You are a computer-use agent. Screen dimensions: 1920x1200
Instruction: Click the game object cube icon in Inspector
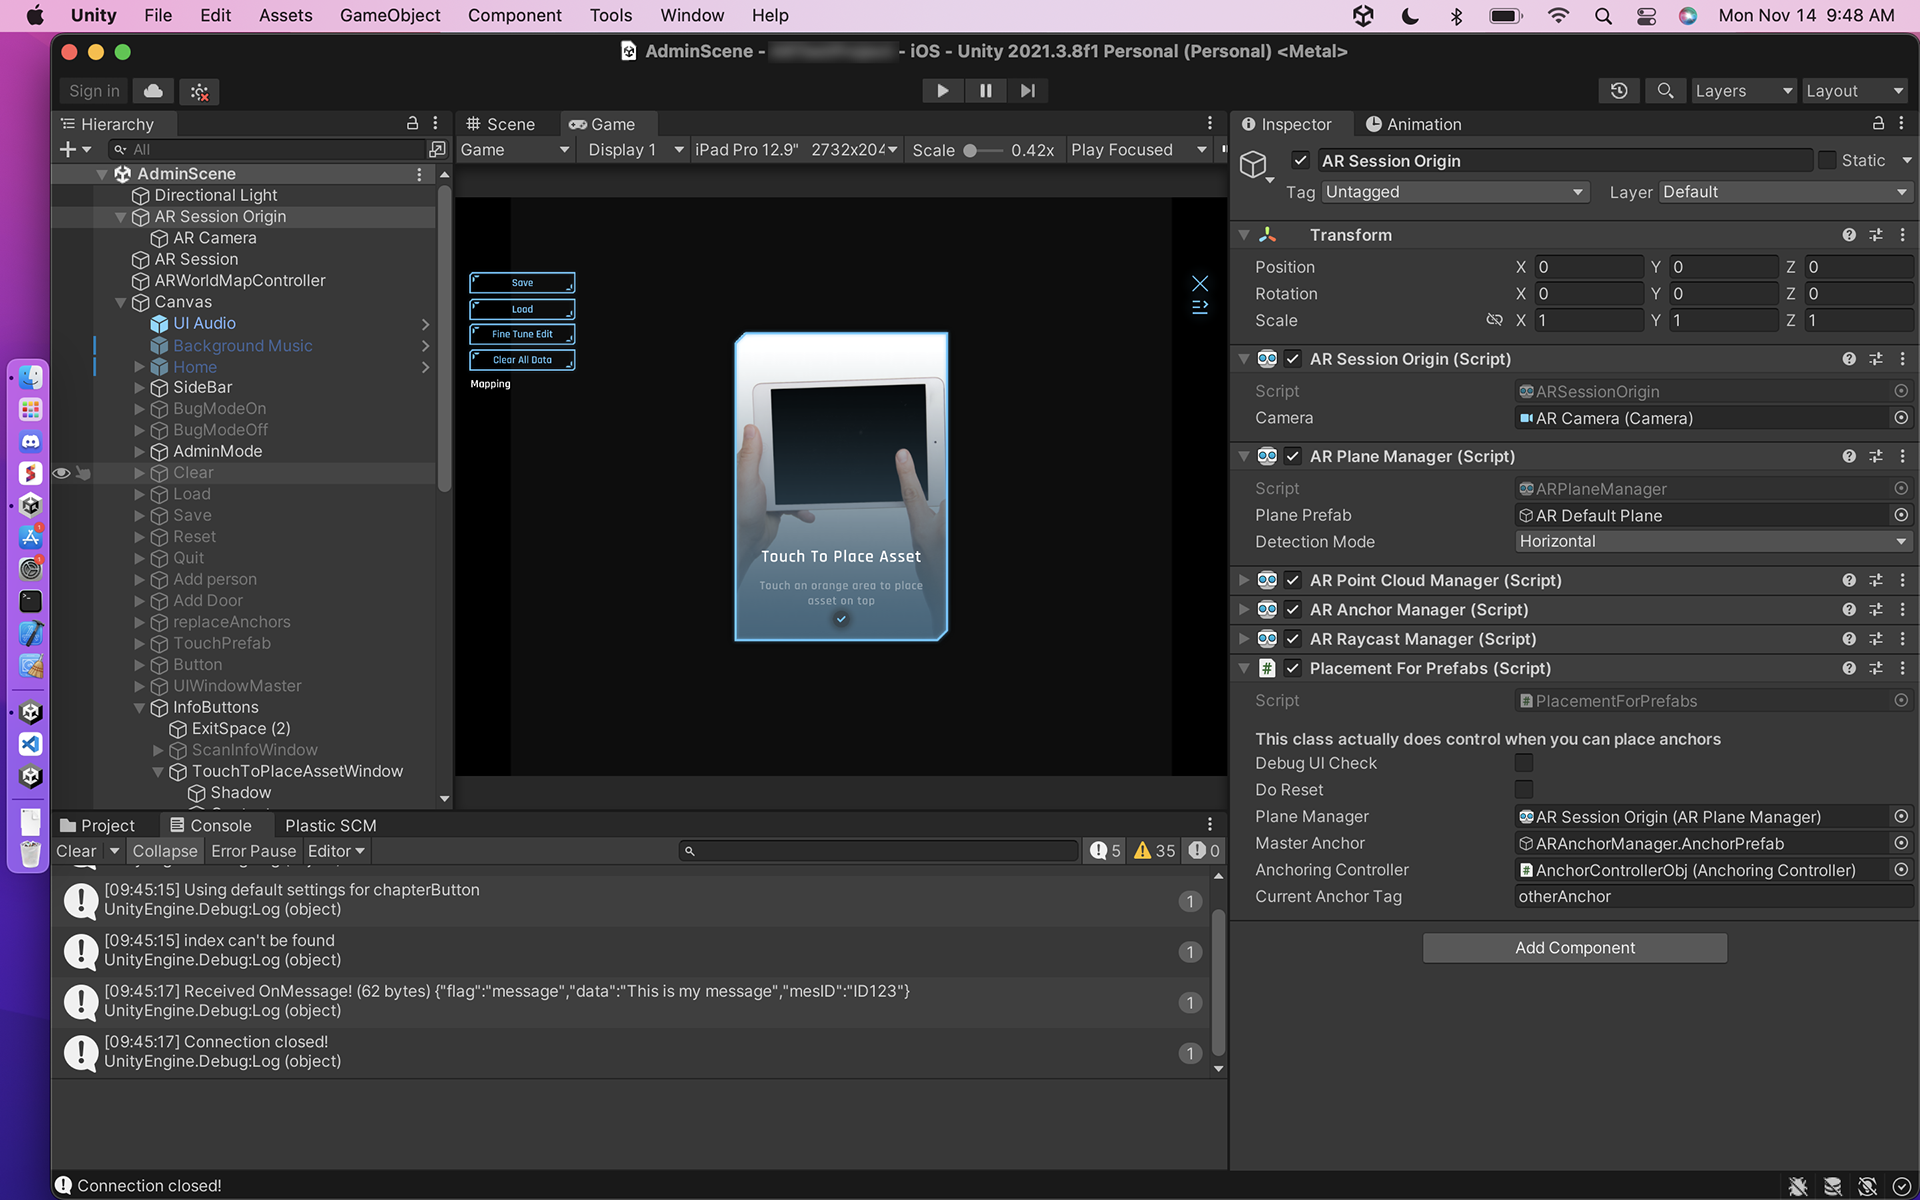point(1254,164)
